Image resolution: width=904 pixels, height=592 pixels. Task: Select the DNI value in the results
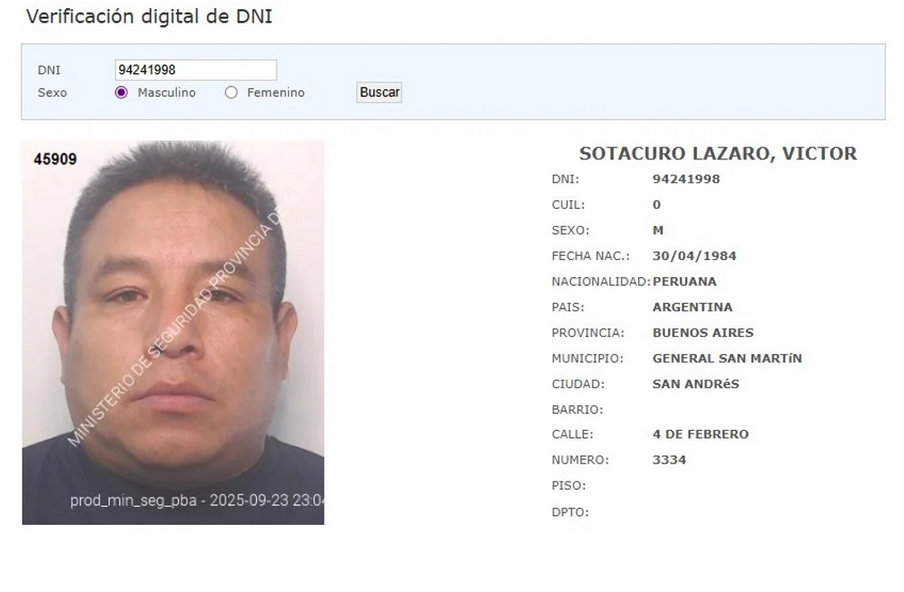point(686,179)
